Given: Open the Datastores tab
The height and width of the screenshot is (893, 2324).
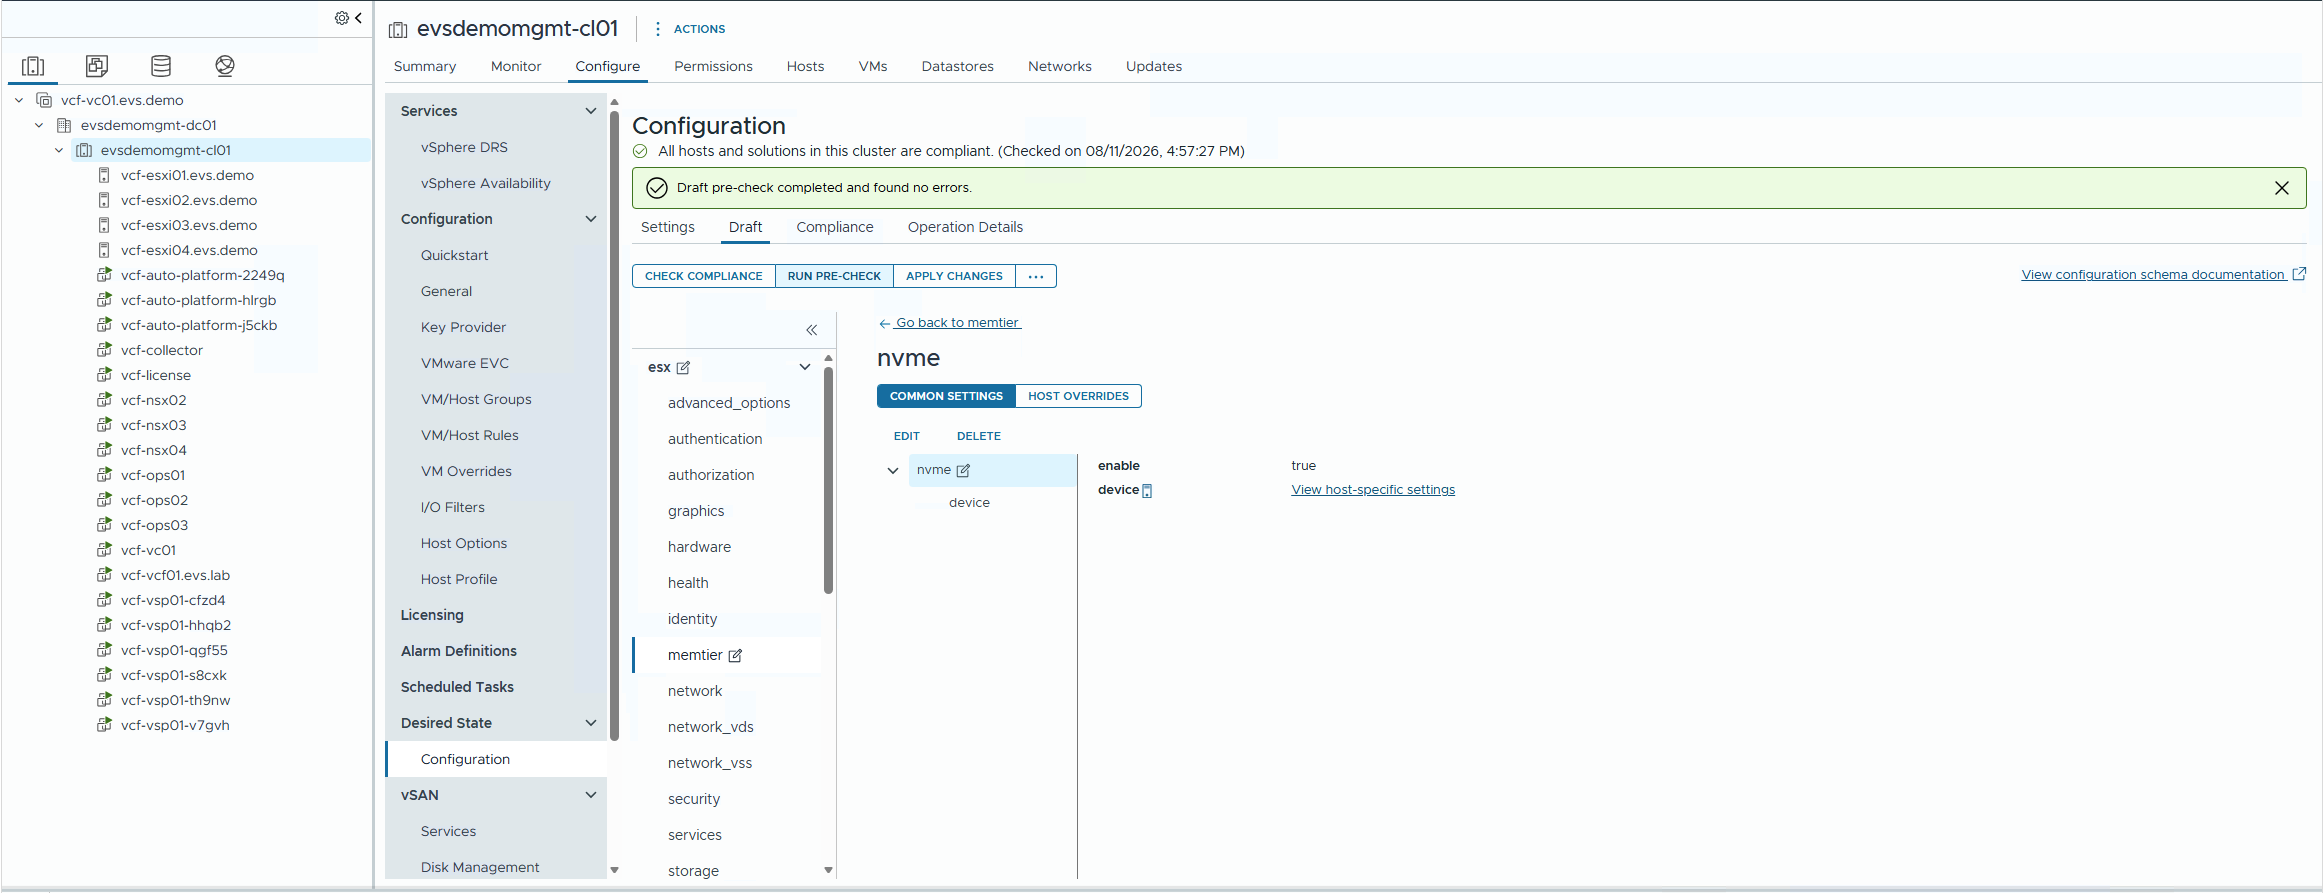Looking at the screenshot, I should tap(958, 66).
